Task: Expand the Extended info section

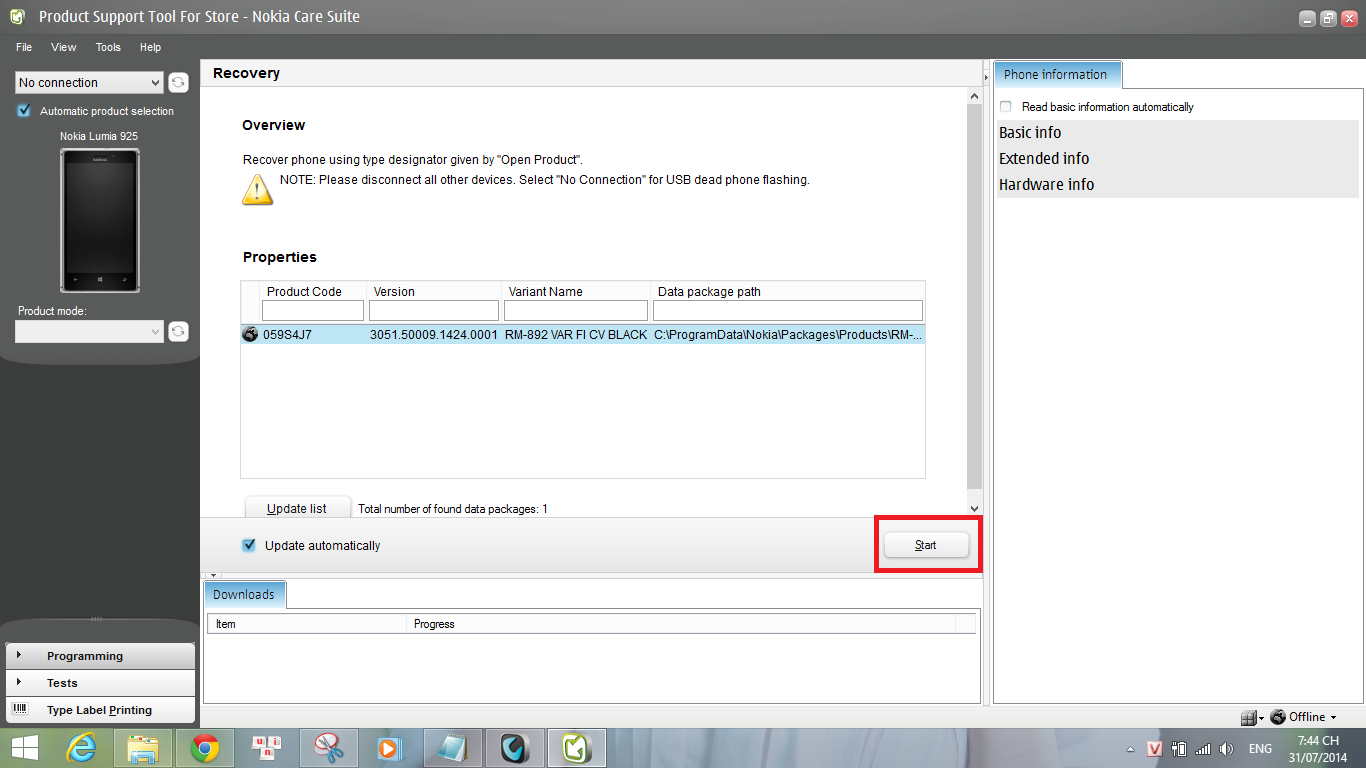Action: 1177,159
